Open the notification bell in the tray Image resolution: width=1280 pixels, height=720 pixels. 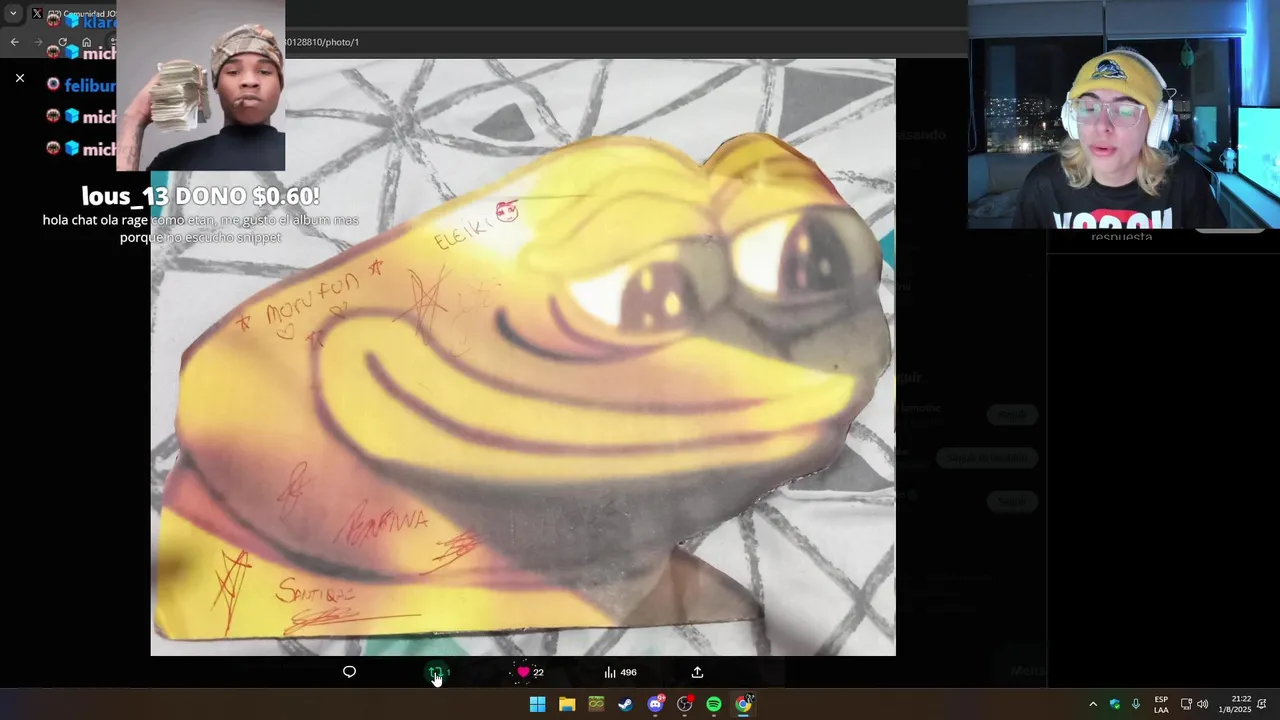coord(1262,704)
